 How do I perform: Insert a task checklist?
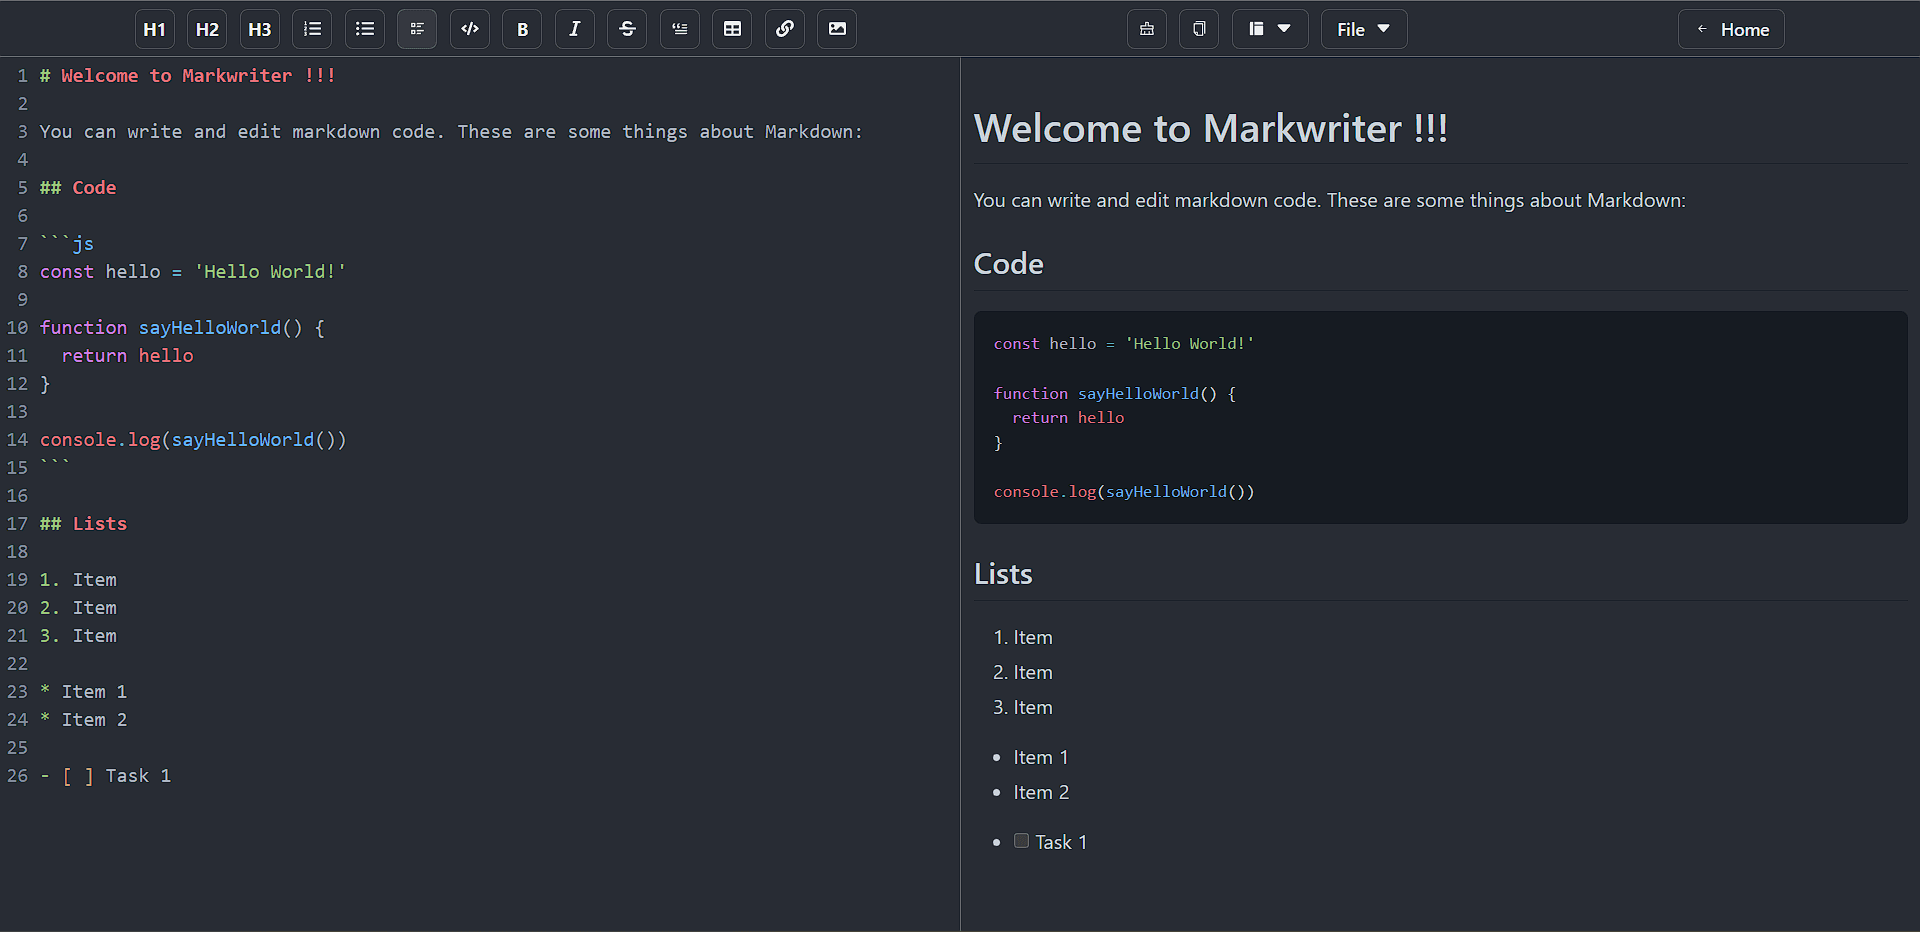(x=417, y=29)
